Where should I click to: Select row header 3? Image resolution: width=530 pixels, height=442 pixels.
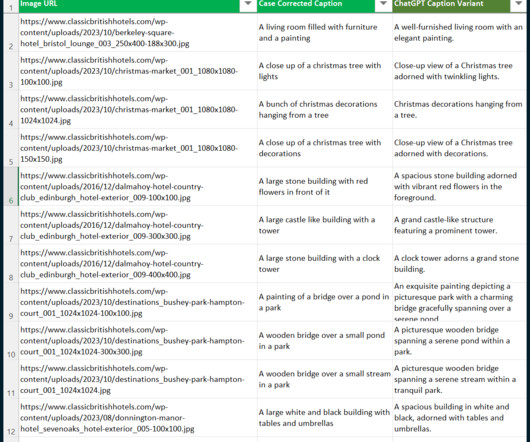[11, 71]
